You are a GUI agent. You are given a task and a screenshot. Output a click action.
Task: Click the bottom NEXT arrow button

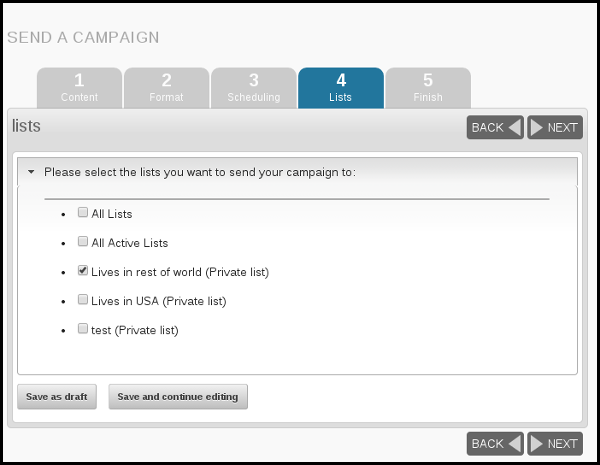(x=555, y=444)
